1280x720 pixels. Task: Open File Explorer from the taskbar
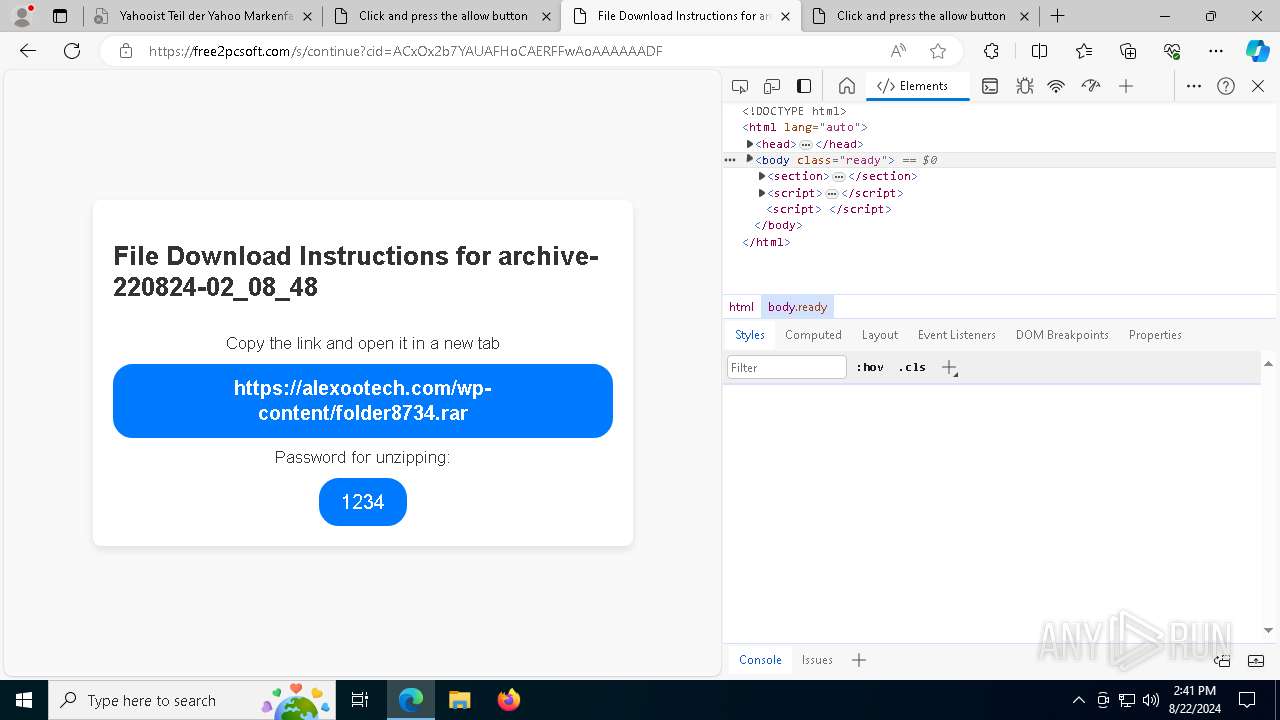point(459,700)
